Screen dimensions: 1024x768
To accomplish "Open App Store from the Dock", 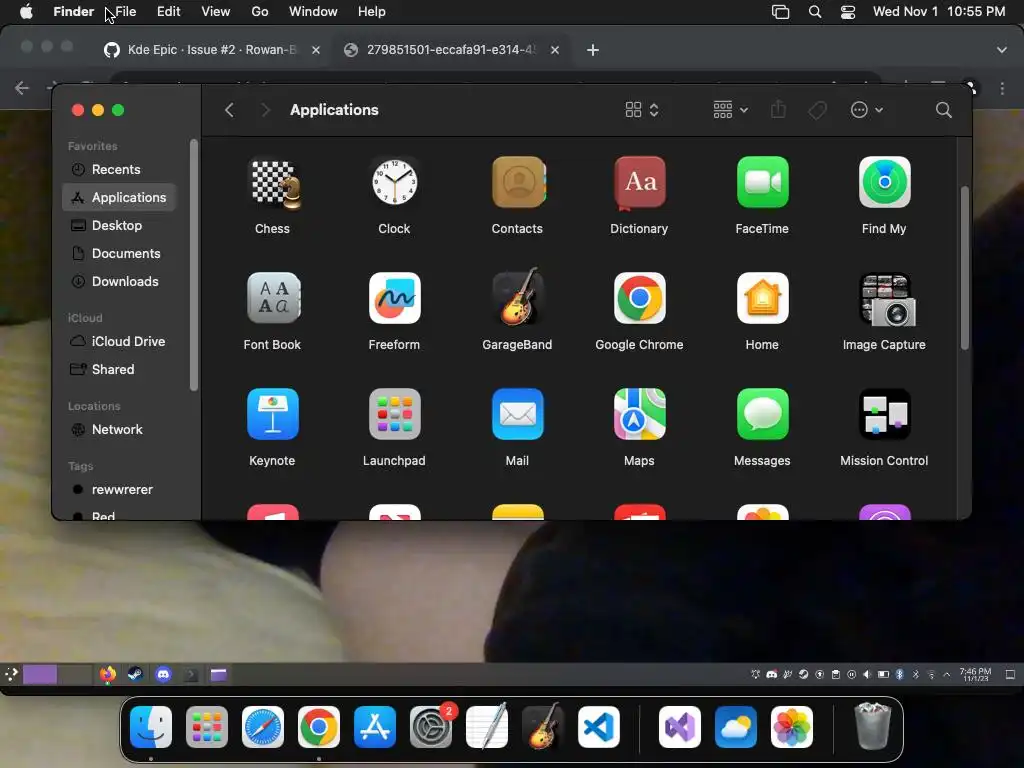I will pos(375,727).
